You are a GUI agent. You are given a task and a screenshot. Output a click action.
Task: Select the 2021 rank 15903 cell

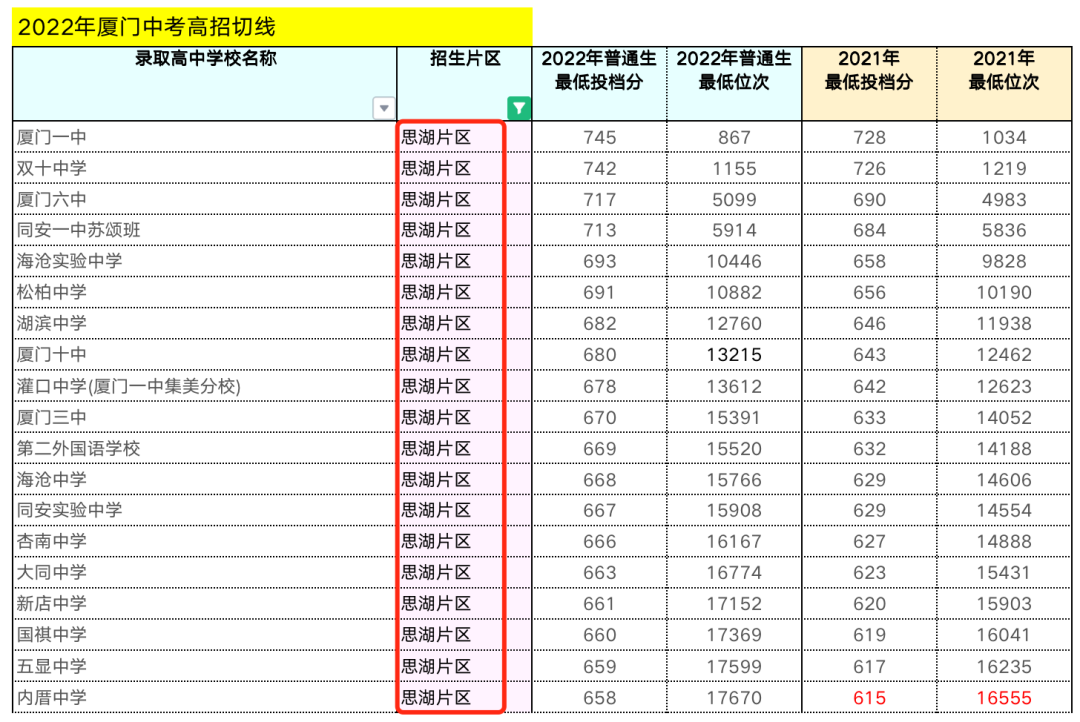coord(1004,604)
